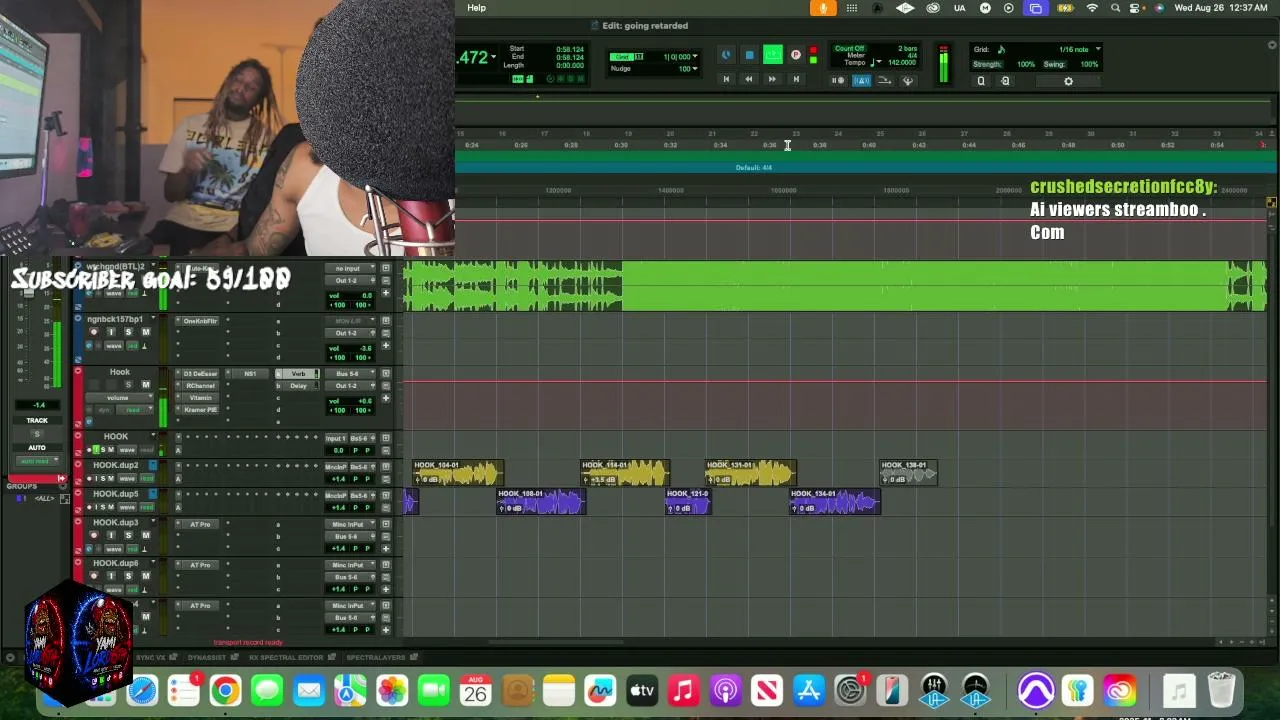Click the screen mirroring icon in menu bar
The width and height of the screenshot is (1280, 720).
1035,8
